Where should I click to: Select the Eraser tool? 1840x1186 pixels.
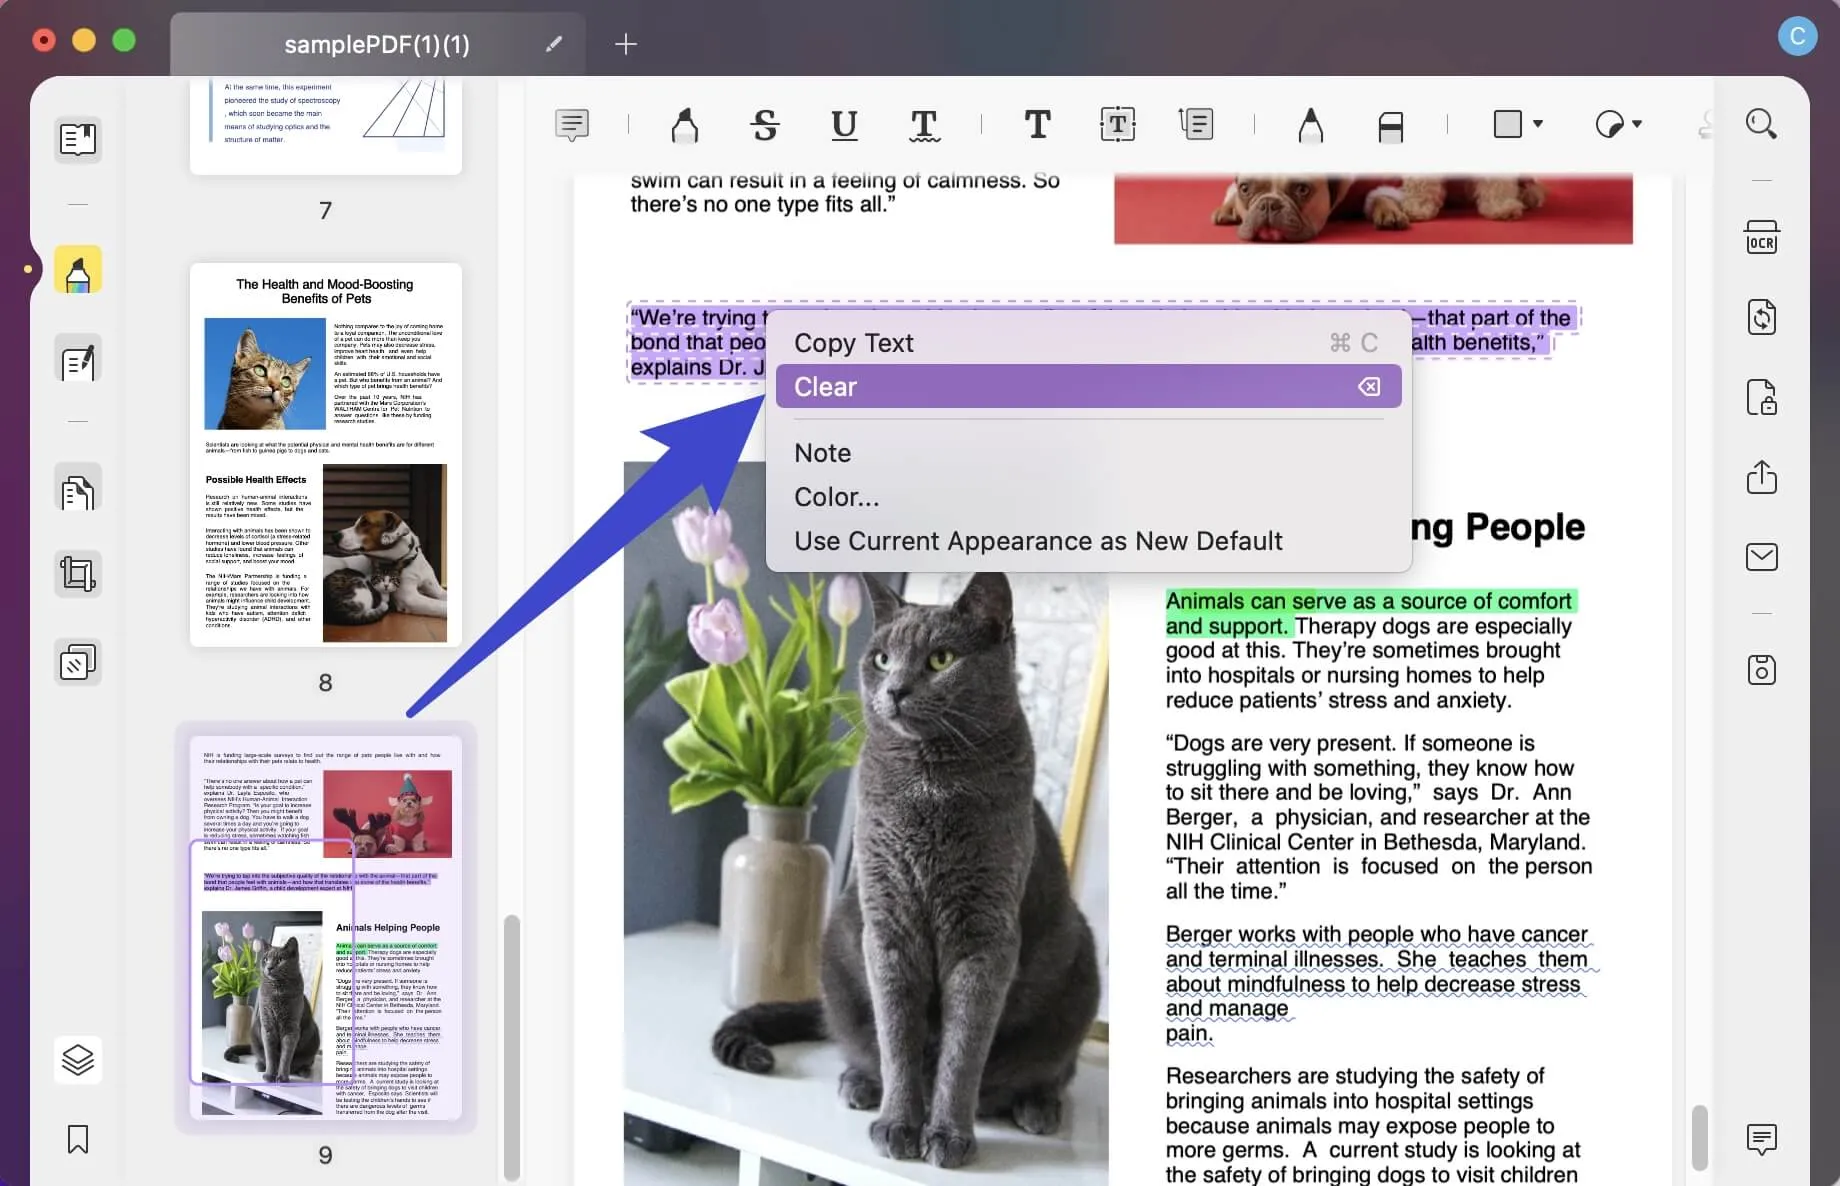[x=1390, y=125]
